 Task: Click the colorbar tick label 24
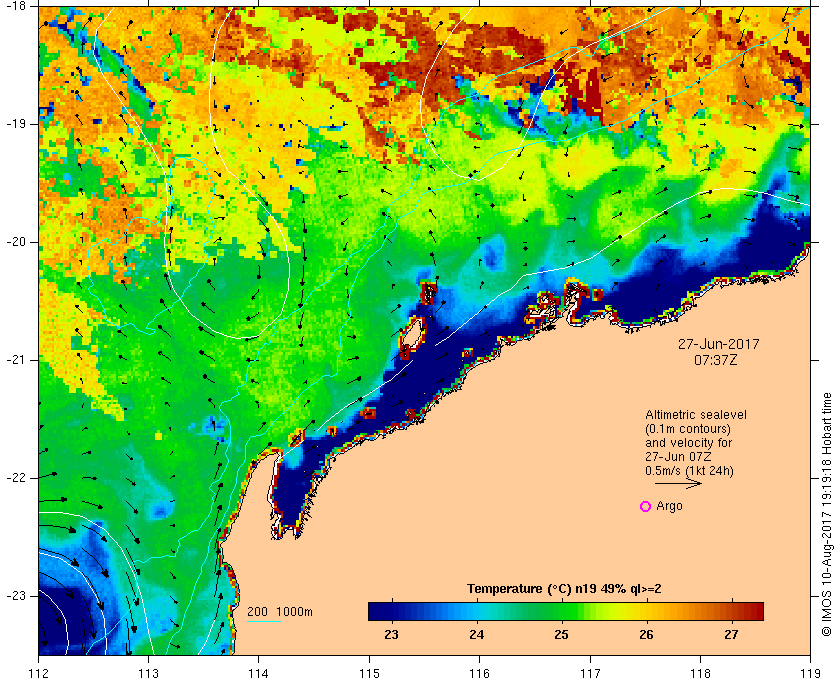(x=477, y=634)
